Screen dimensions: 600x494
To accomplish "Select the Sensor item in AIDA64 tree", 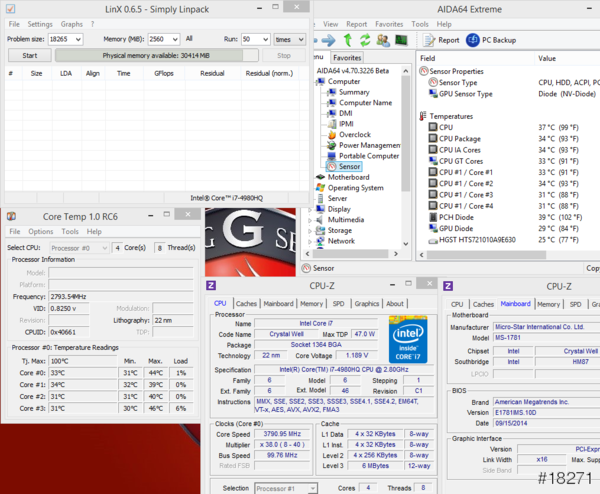I will coord(349,166).
